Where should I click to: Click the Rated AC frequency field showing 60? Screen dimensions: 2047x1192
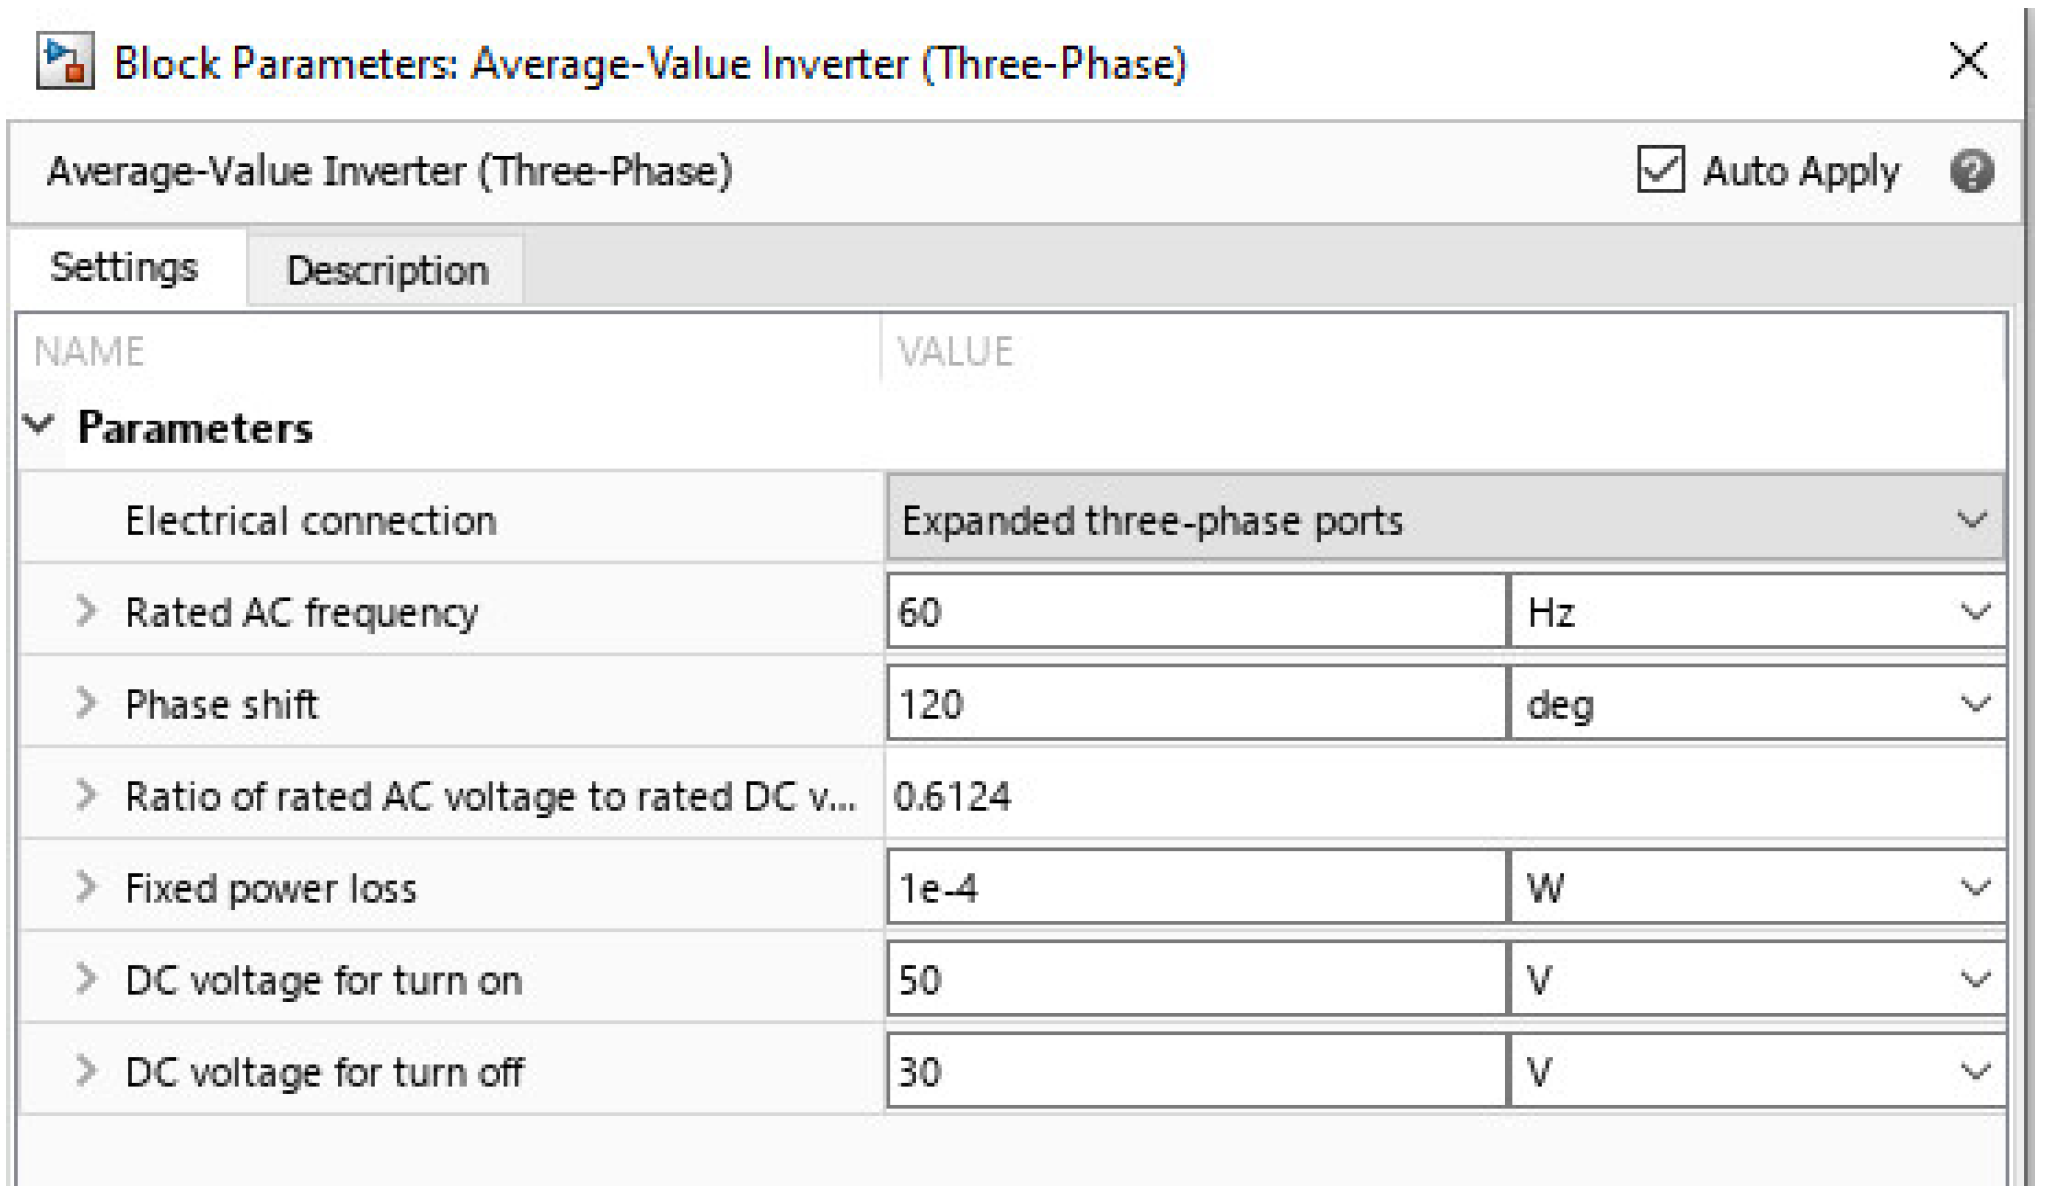1196,611
